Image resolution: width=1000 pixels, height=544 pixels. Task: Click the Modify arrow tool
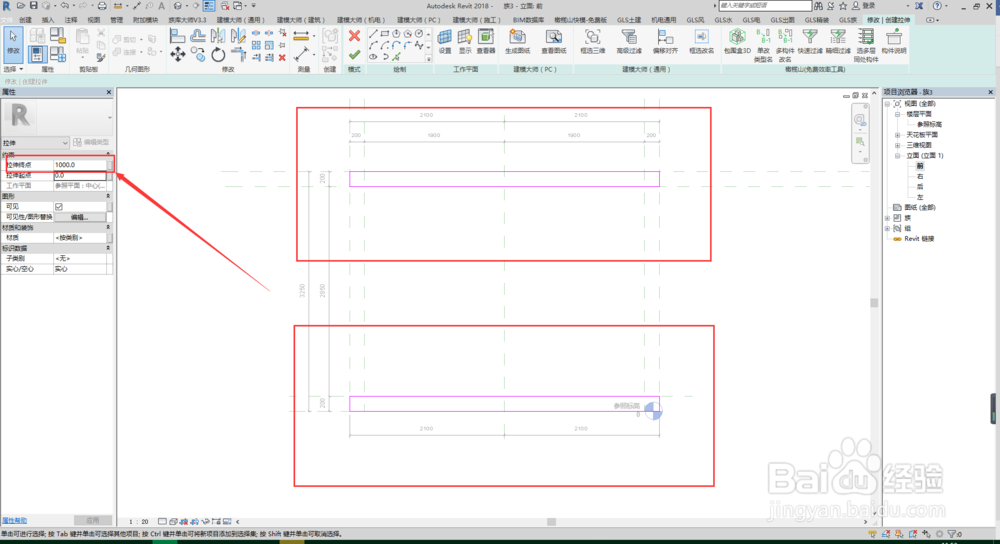tap(13, 43)
